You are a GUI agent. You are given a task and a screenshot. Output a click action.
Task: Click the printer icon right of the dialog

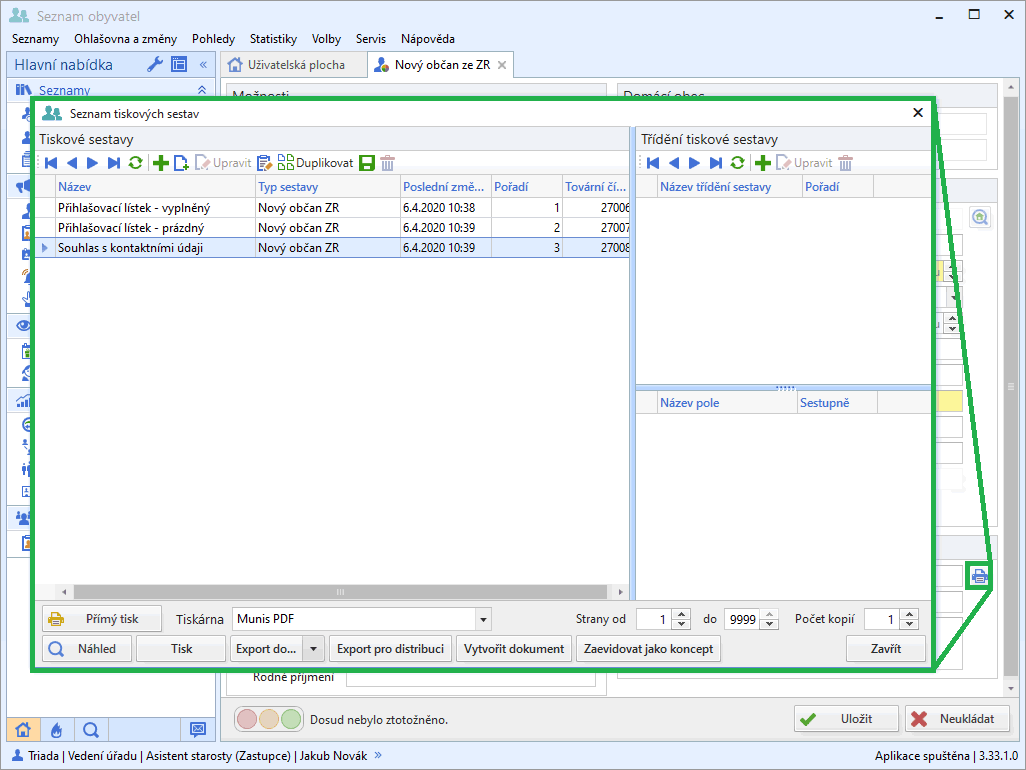[980, 576]
